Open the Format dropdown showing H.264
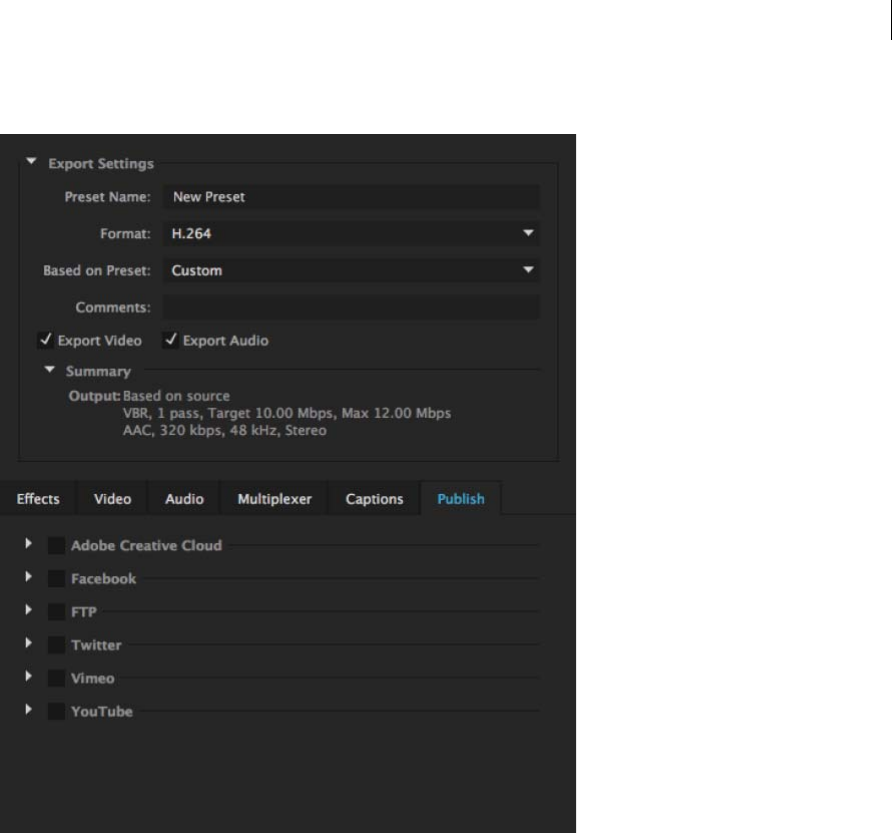Viewport: 892px width, 833px height. click(351, 233)
